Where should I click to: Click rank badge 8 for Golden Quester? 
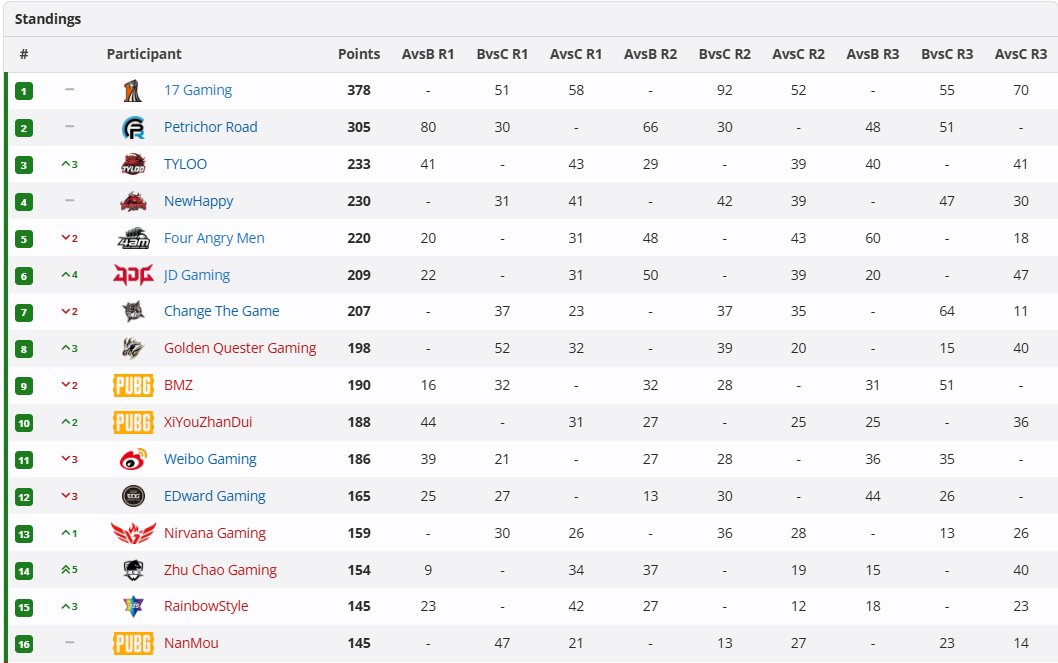[24, 349]
